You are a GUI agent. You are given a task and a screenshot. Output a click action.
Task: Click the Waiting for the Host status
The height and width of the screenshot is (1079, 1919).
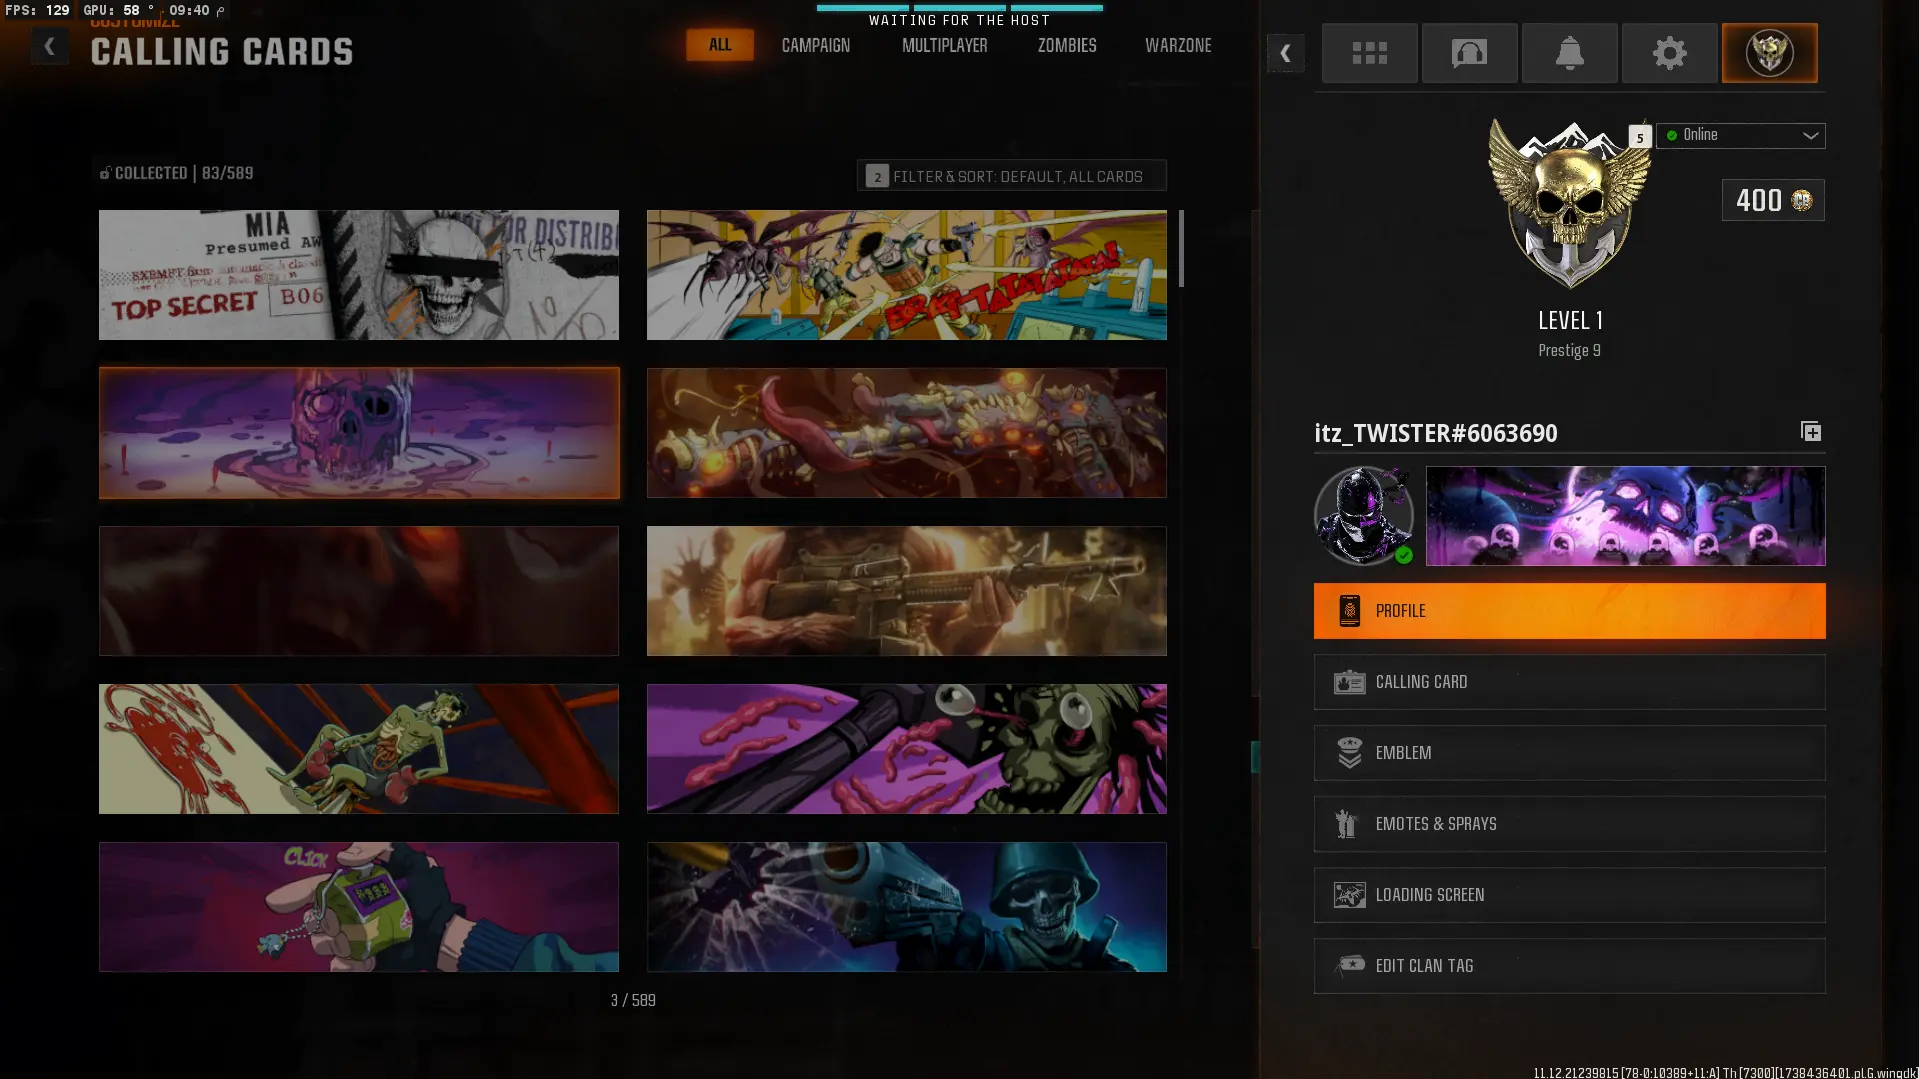pyautogui.click(x=959, y=20)
